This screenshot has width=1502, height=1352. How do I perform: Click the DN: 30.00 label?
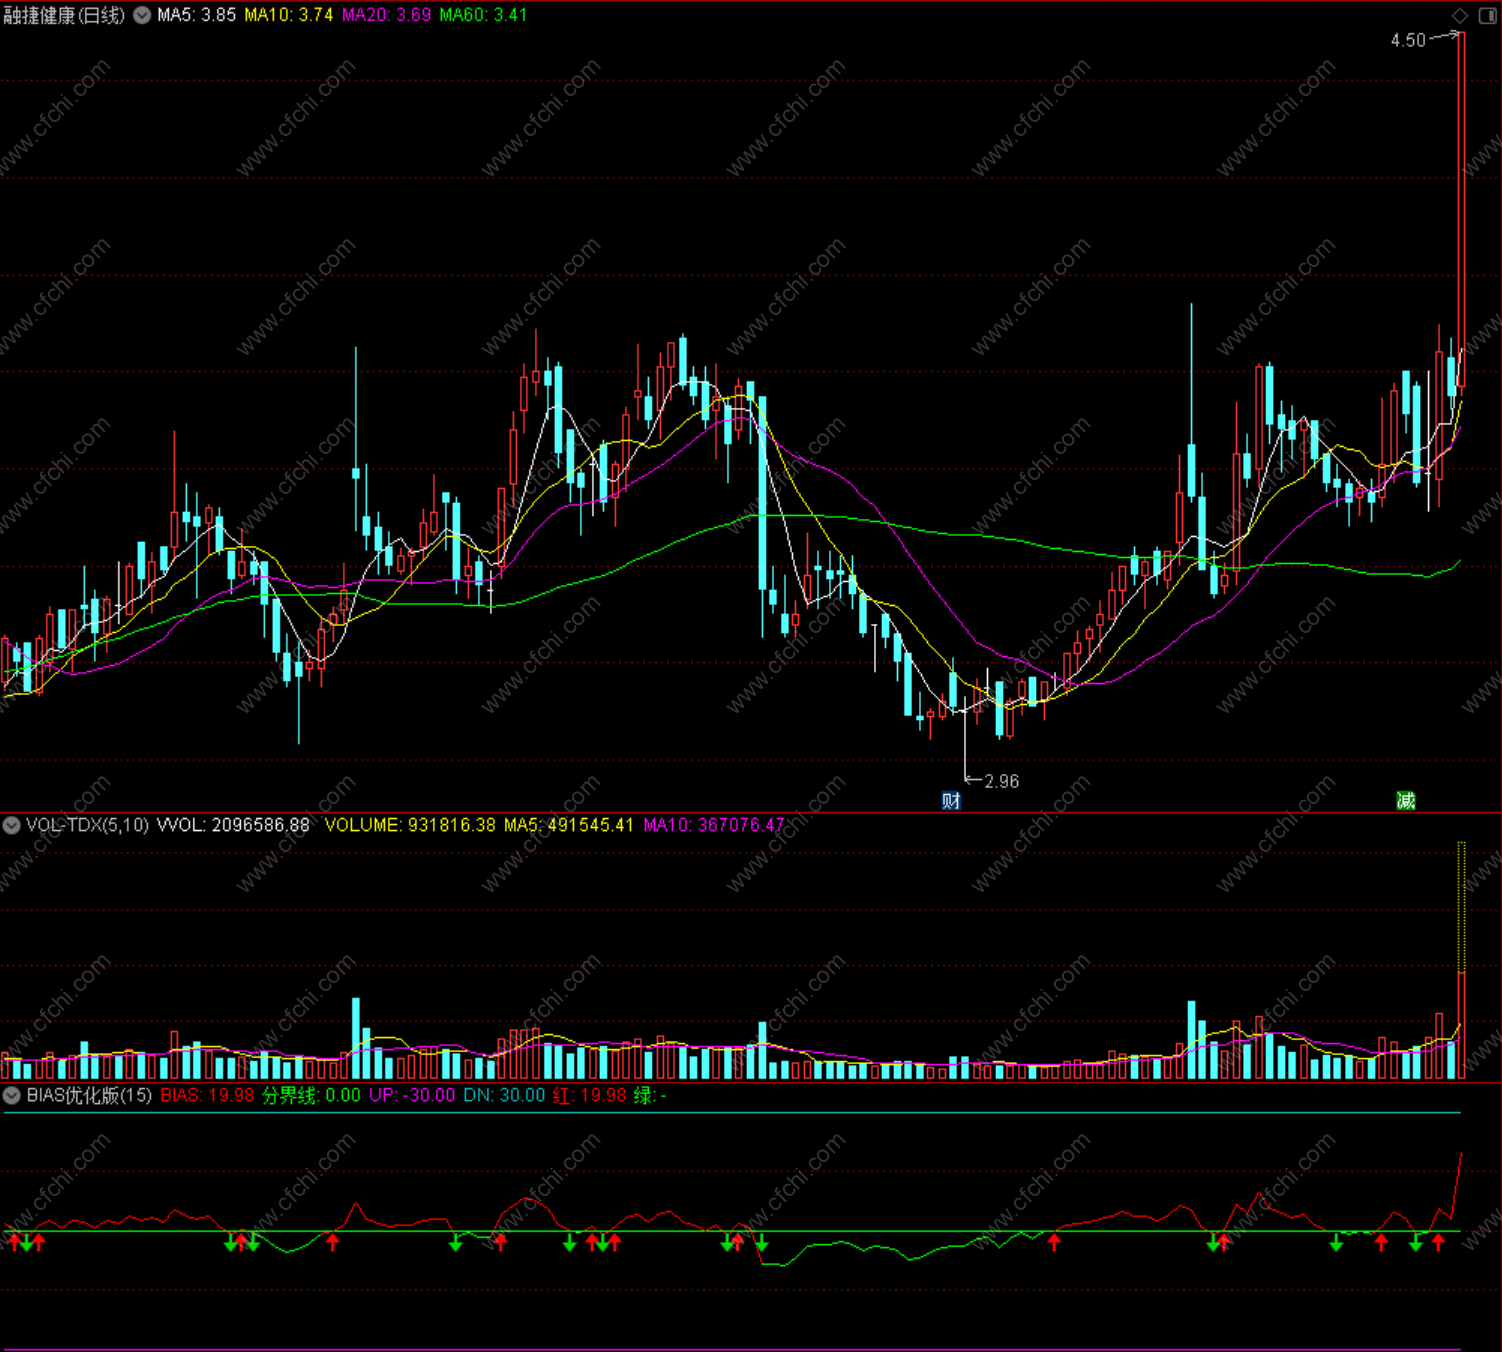[504, 1095]
